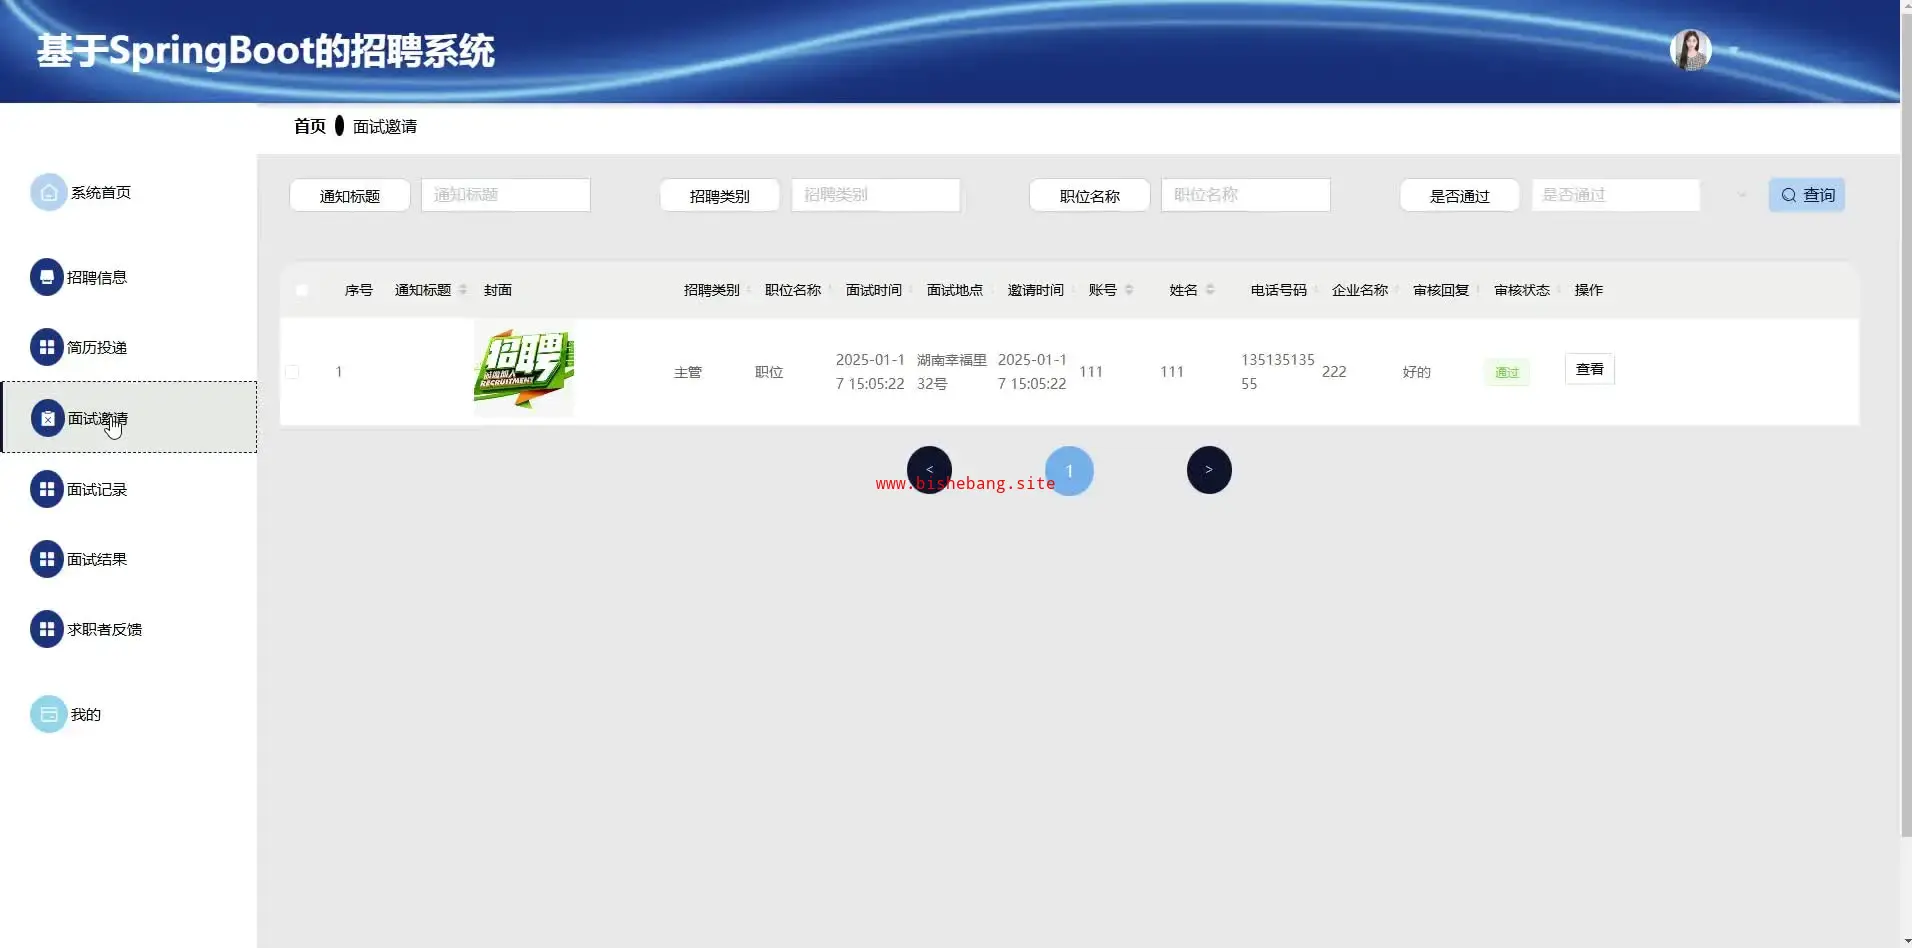Click the 湖南幸福里32号 location cell
This screenshot has width=1912, height=948.
tap(952, 372)
